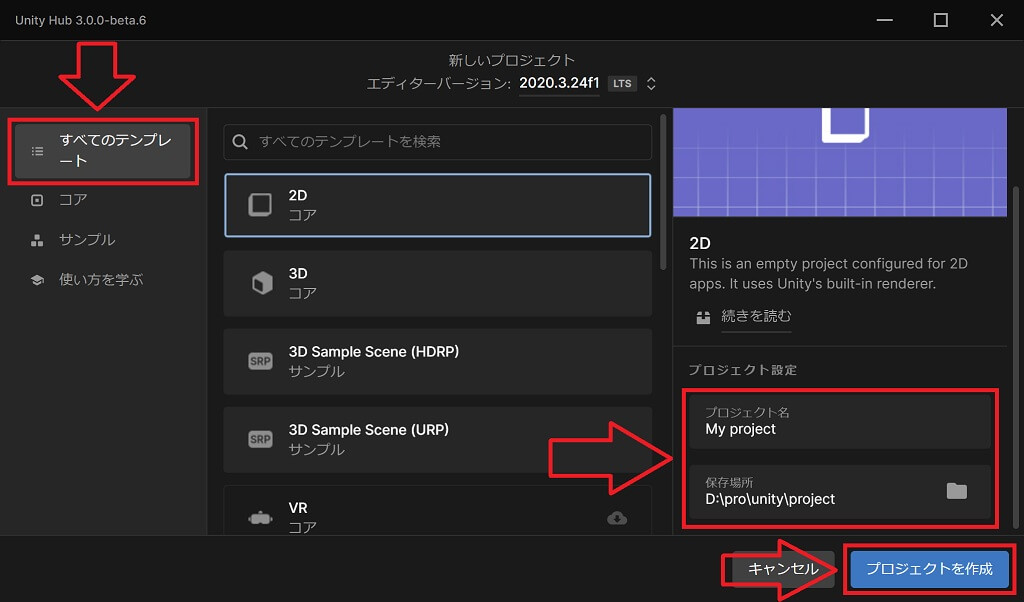The image size is (1024, 602).
Task: Open the 使い方を学ぶ category
Action: [x=103, y=279]
